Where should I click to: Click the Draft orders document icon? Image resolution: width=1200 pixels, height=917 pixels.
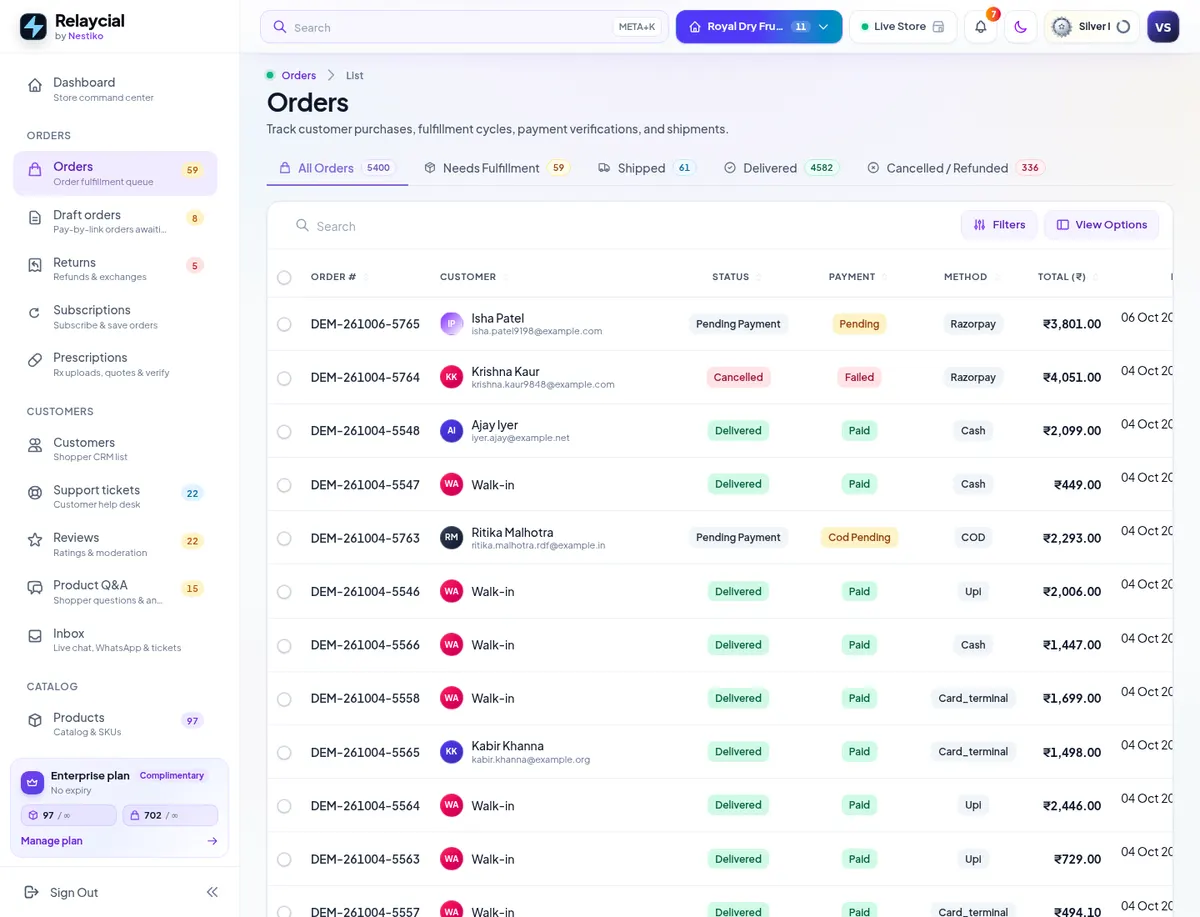35,217
